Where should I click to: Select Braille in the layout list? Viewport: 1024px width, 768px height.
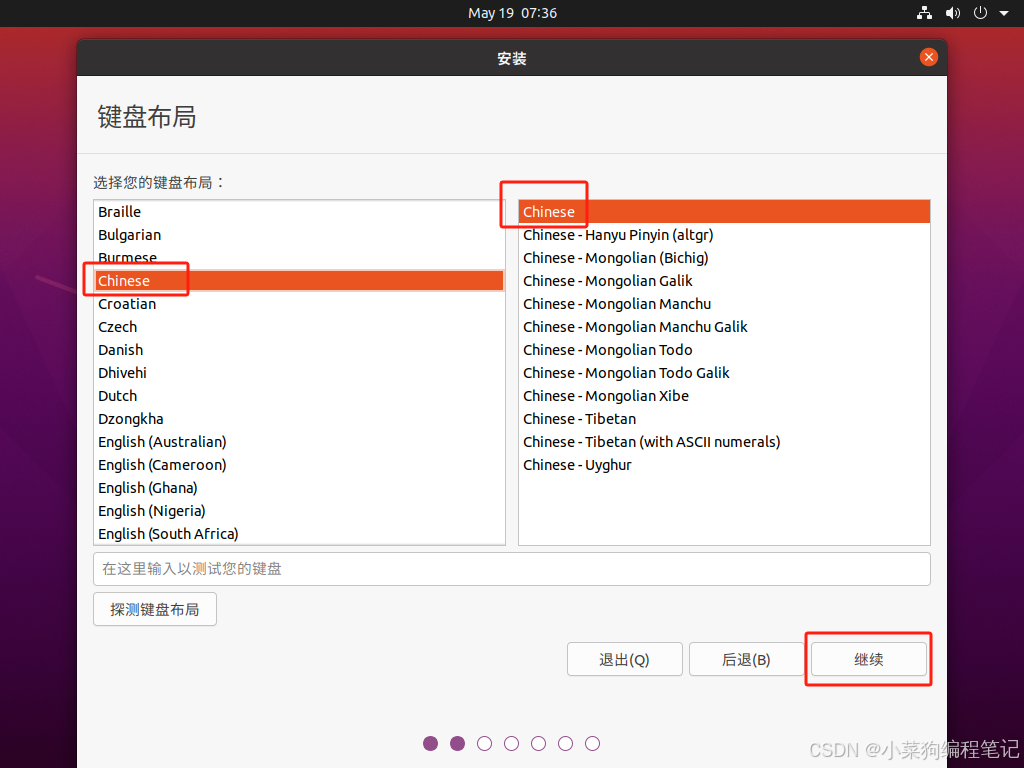tap(299, 212)
